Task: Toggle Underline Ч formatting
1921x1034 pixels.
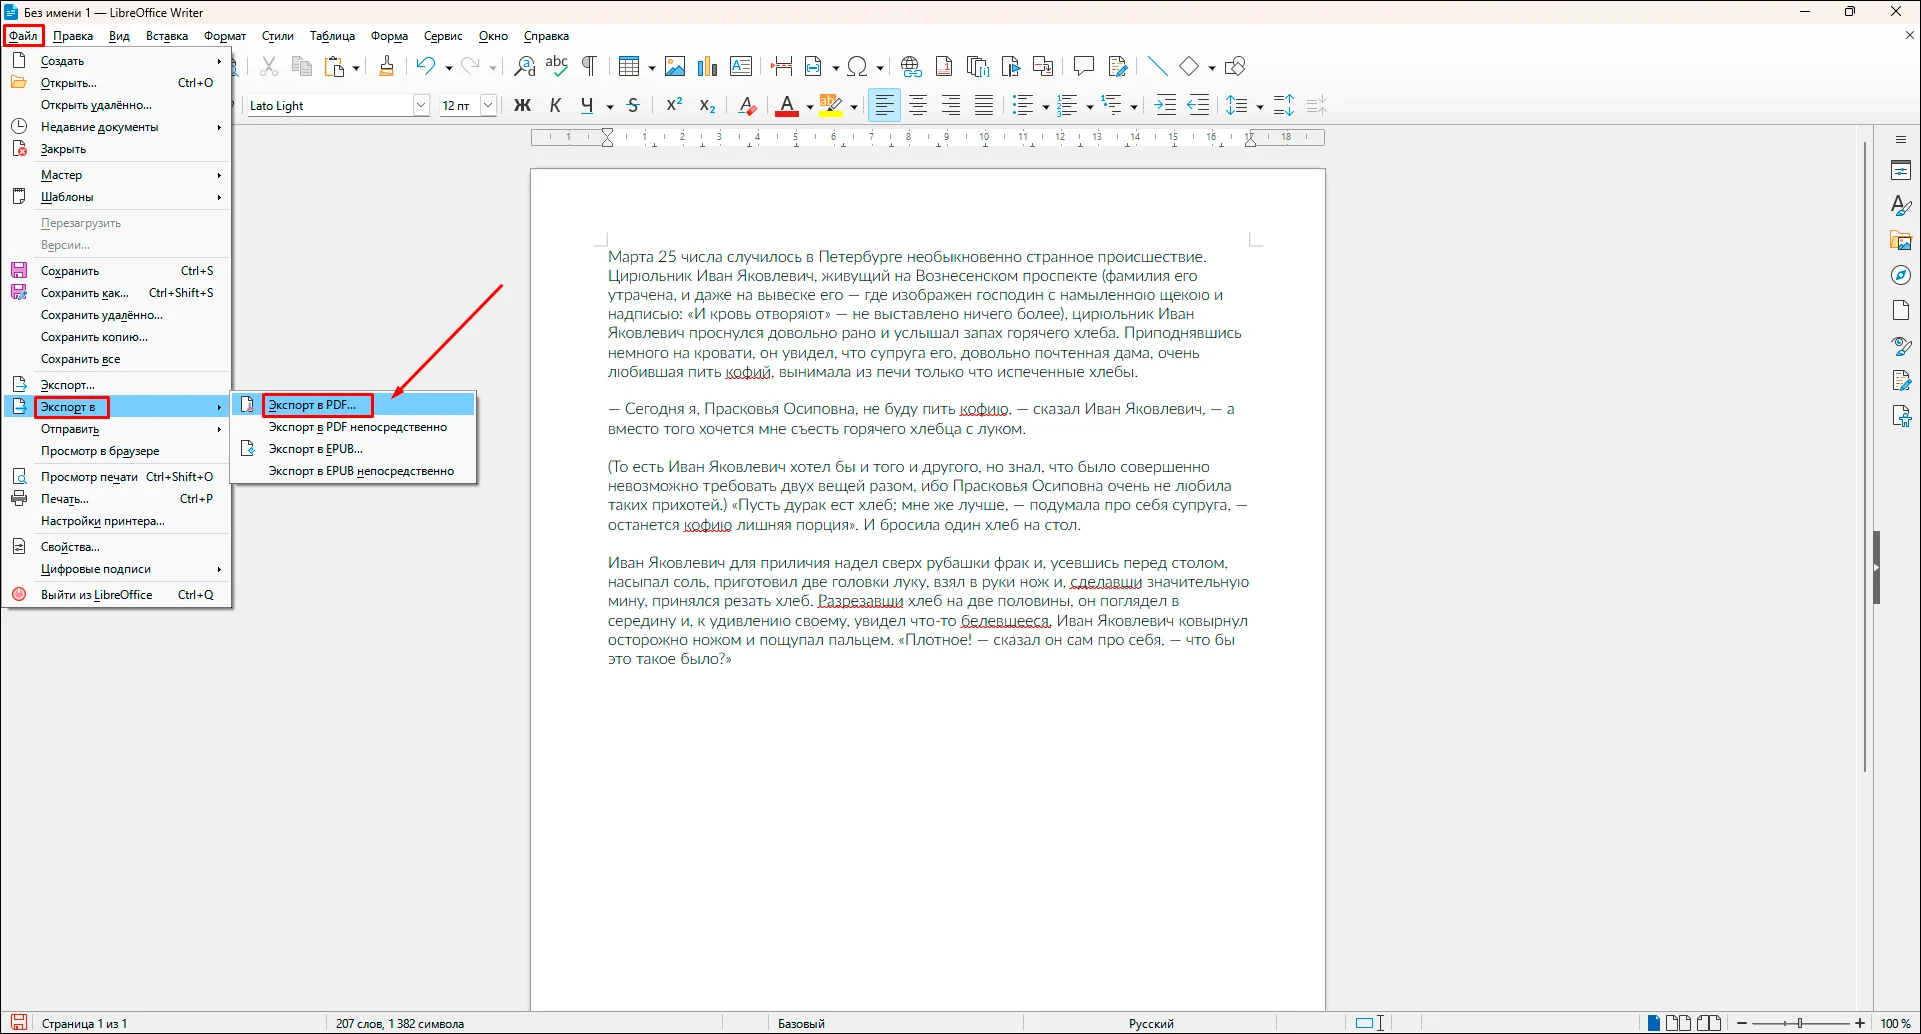Action: [x=587, y=105]
